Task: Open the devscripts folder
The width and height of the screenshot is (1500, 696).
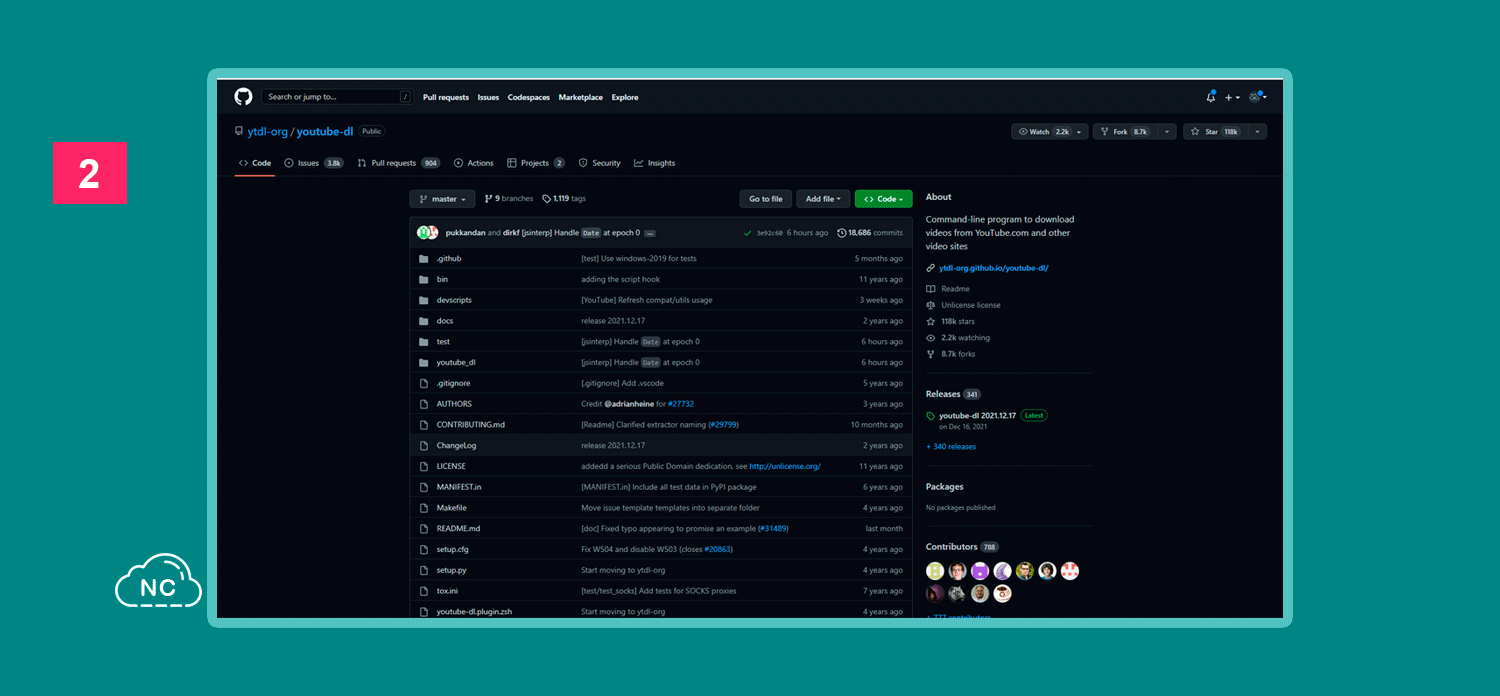Action: point(454,300)
